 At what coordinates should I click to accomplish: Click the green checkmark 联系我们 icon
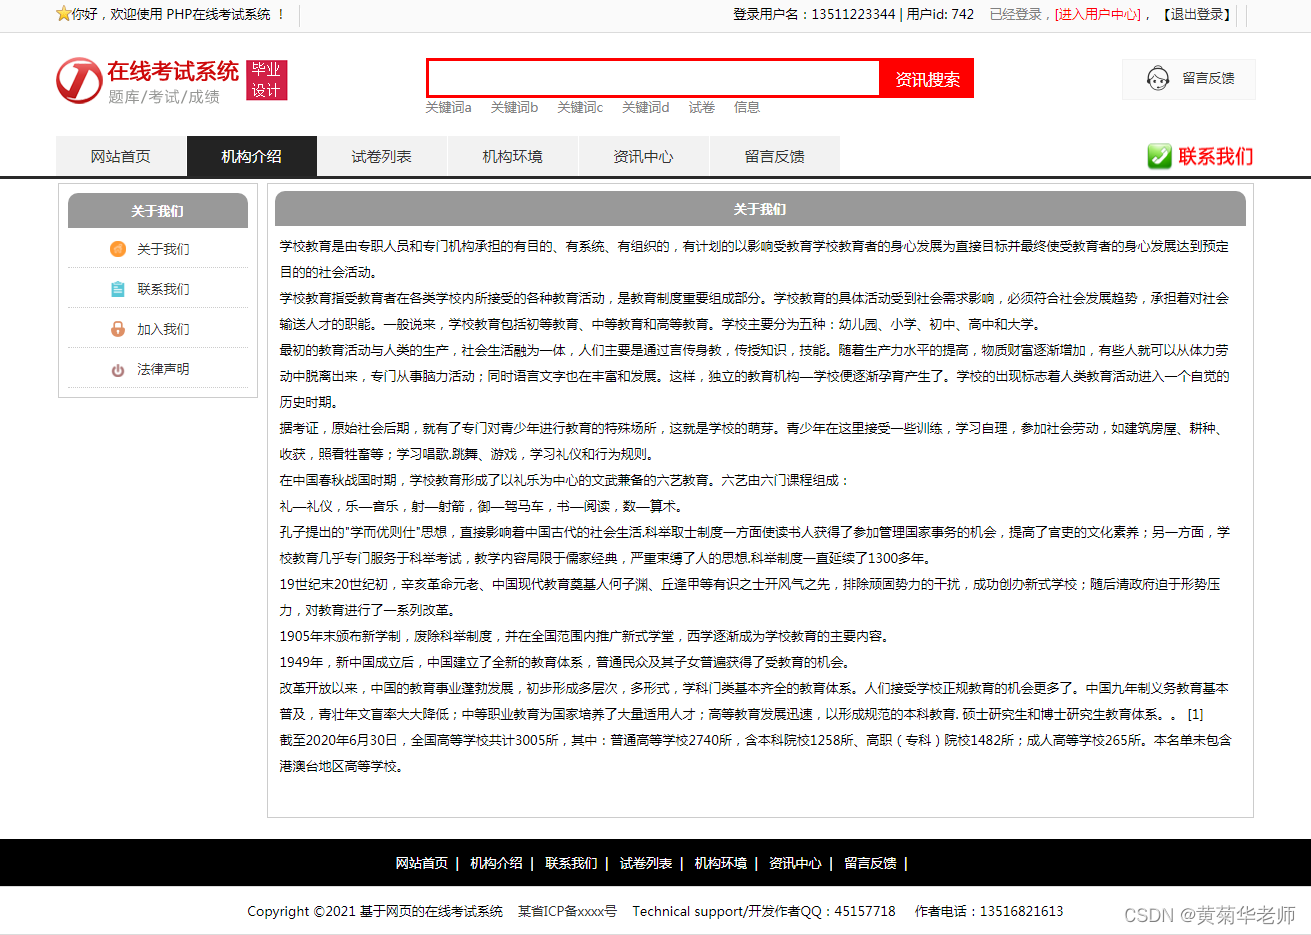coord(1158,156)
